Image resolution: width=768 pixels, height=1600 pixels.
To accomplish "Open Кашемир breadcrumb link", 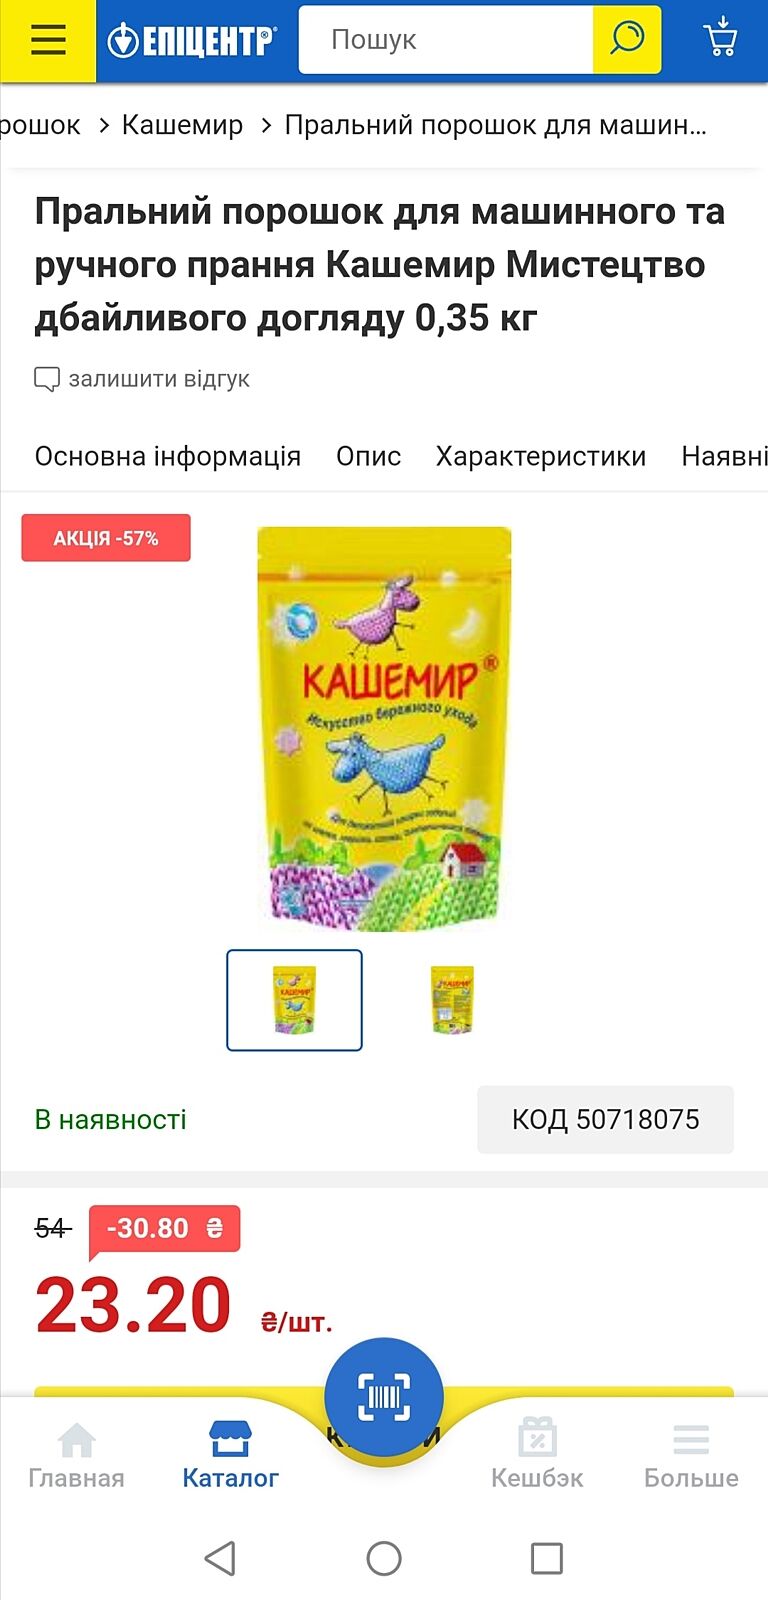I will coord(182,125).
